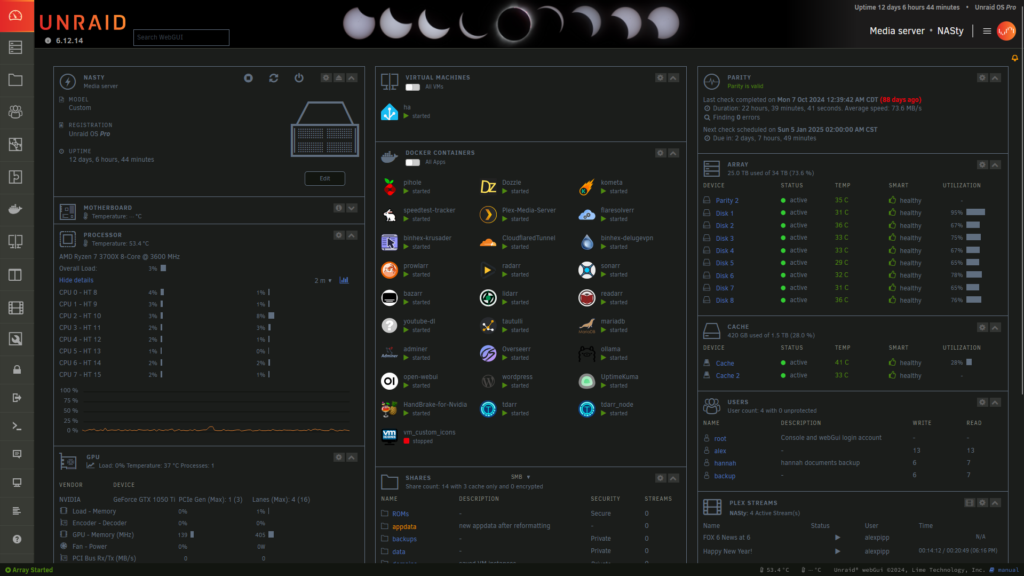Click the Edit button under server image
This screenshot has height=576, width=1024.
click(x=325, y=178)
